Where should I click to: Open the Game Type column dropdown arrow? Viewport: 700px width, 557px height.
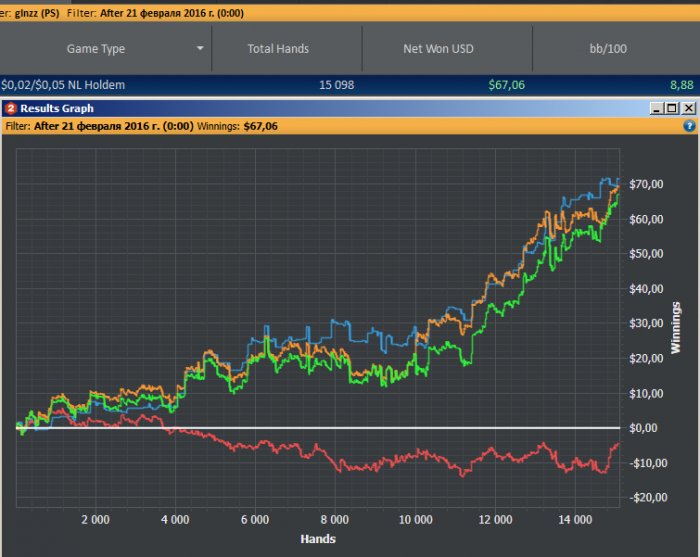(200, 48)
